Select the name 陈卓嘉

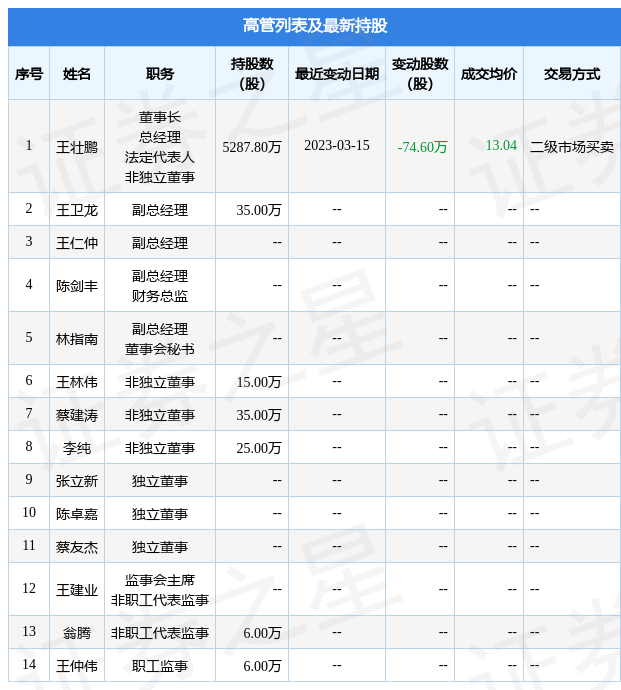click(77, 514)
